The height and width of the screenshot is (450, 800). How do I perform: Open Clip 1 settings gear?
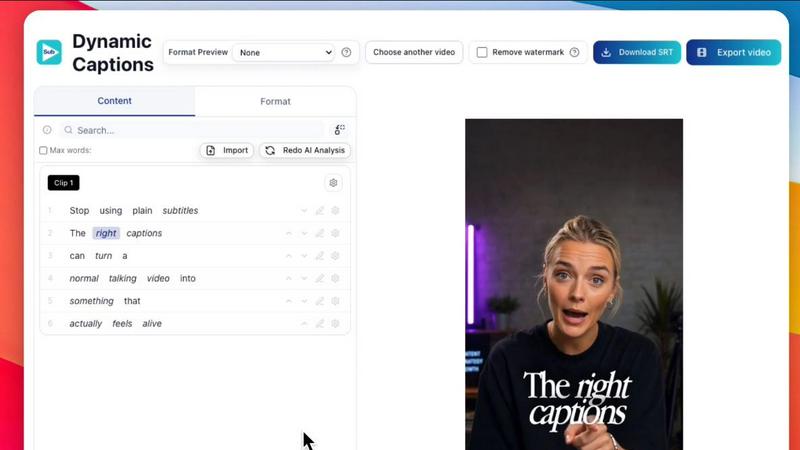333,183
